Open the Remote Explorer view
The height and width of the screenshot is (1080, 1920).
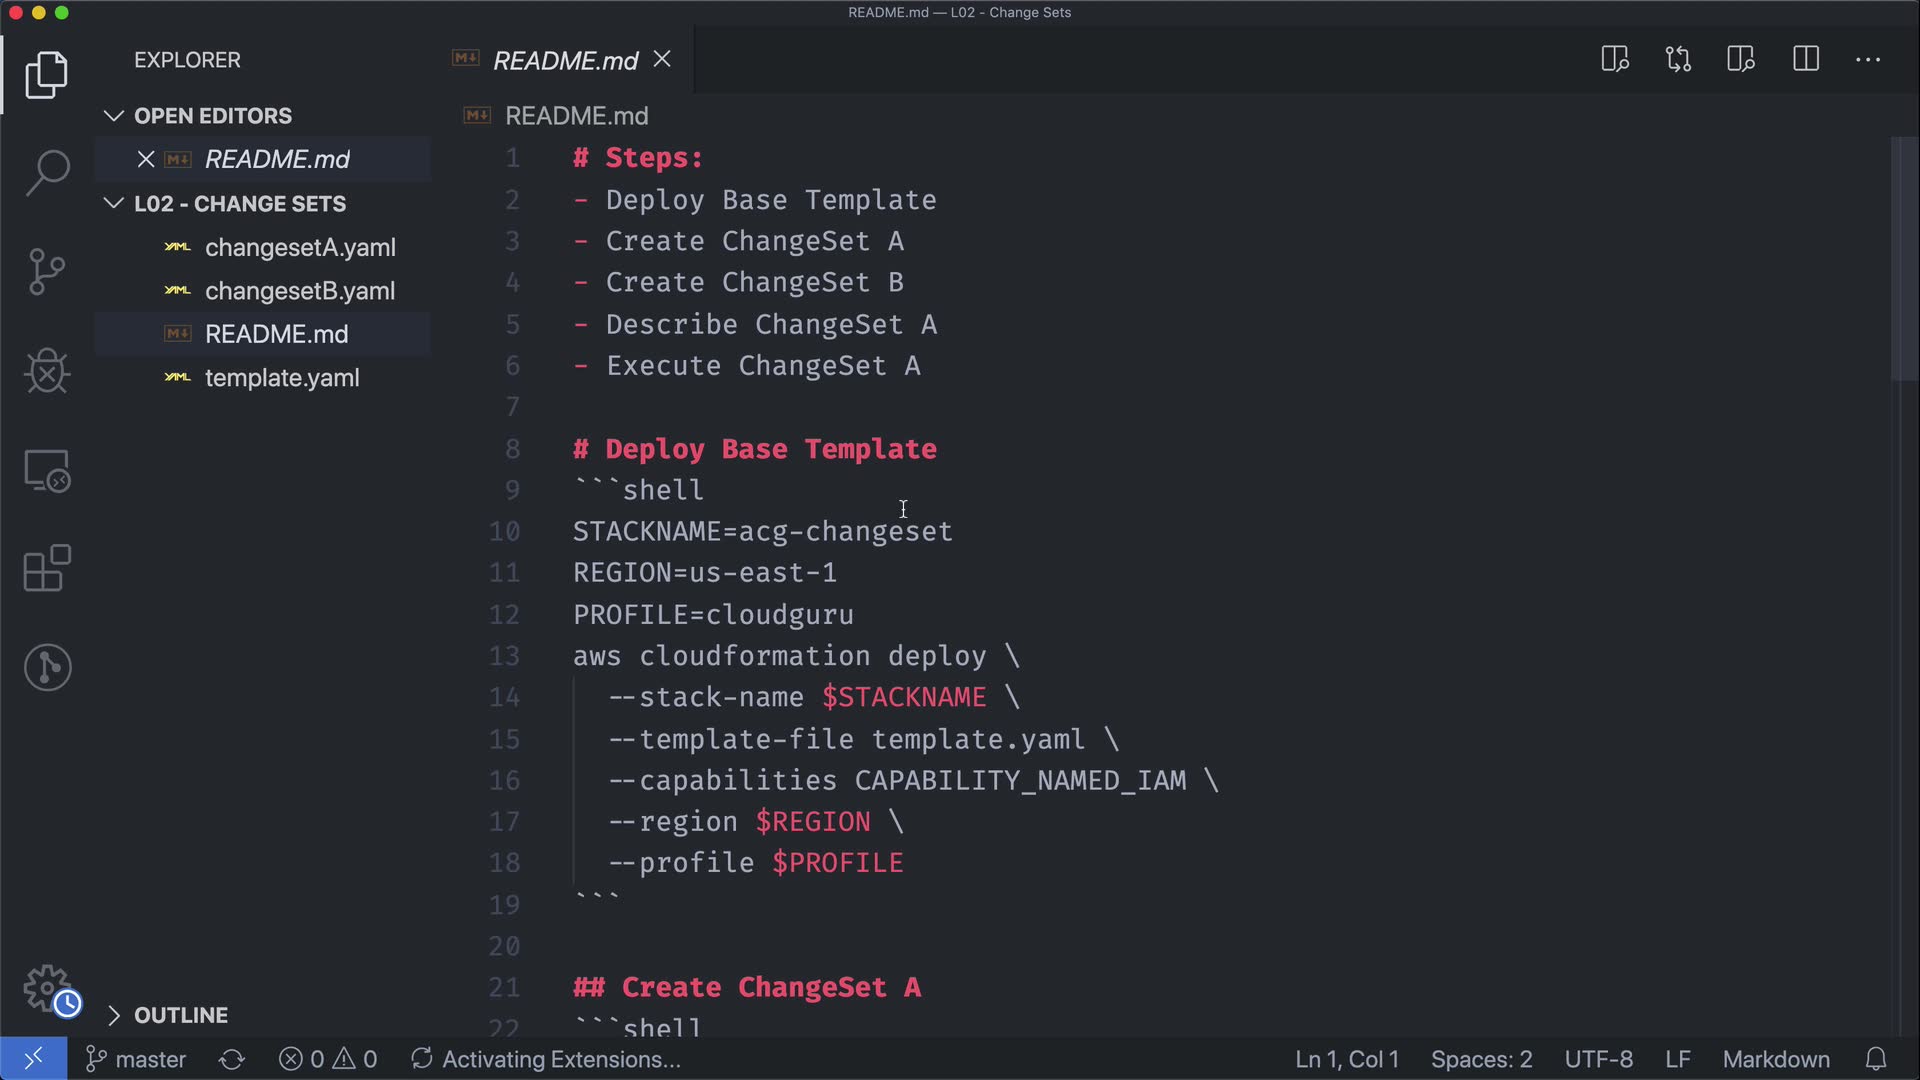(47, 470)
